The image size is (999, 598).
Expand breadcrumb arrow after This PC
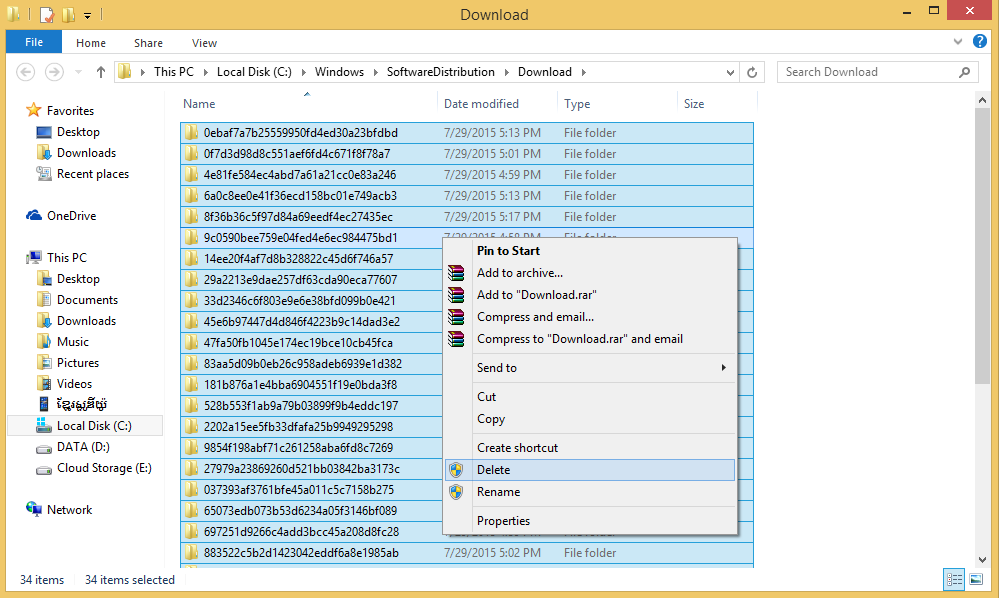click(x=206, y=73)
